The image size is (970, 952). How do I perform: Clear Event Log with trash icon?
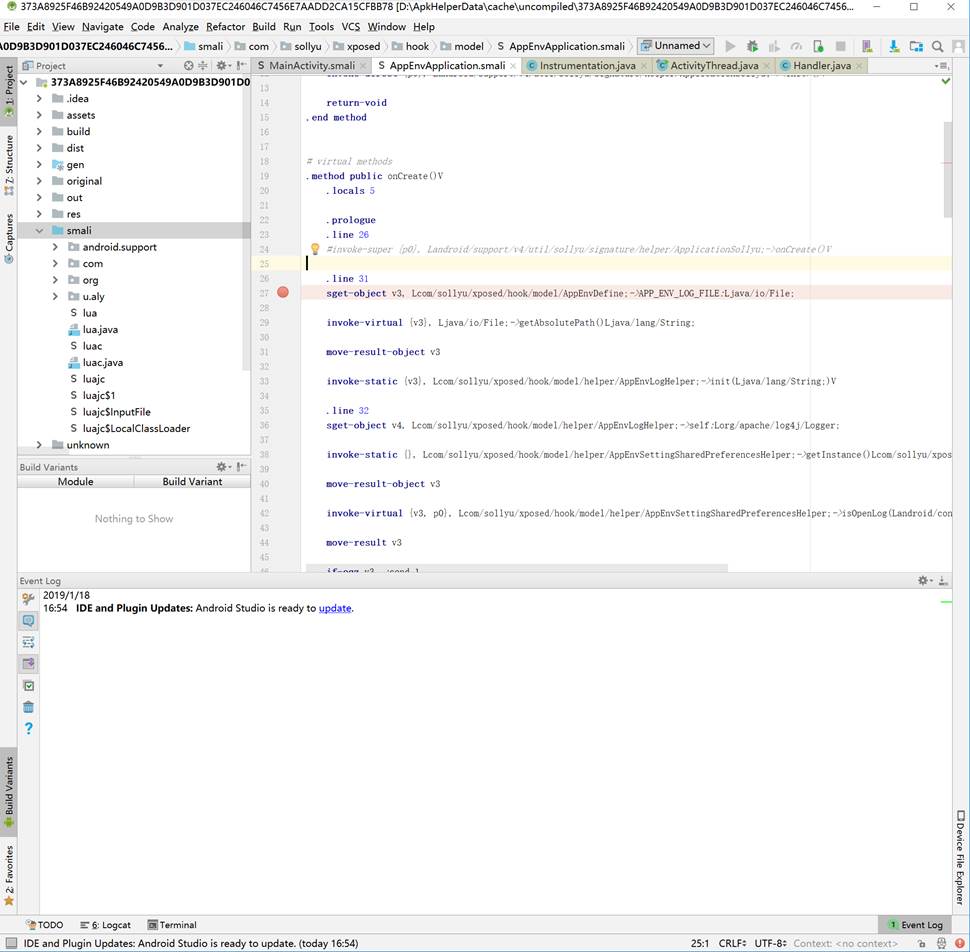(x=28, y=707)
